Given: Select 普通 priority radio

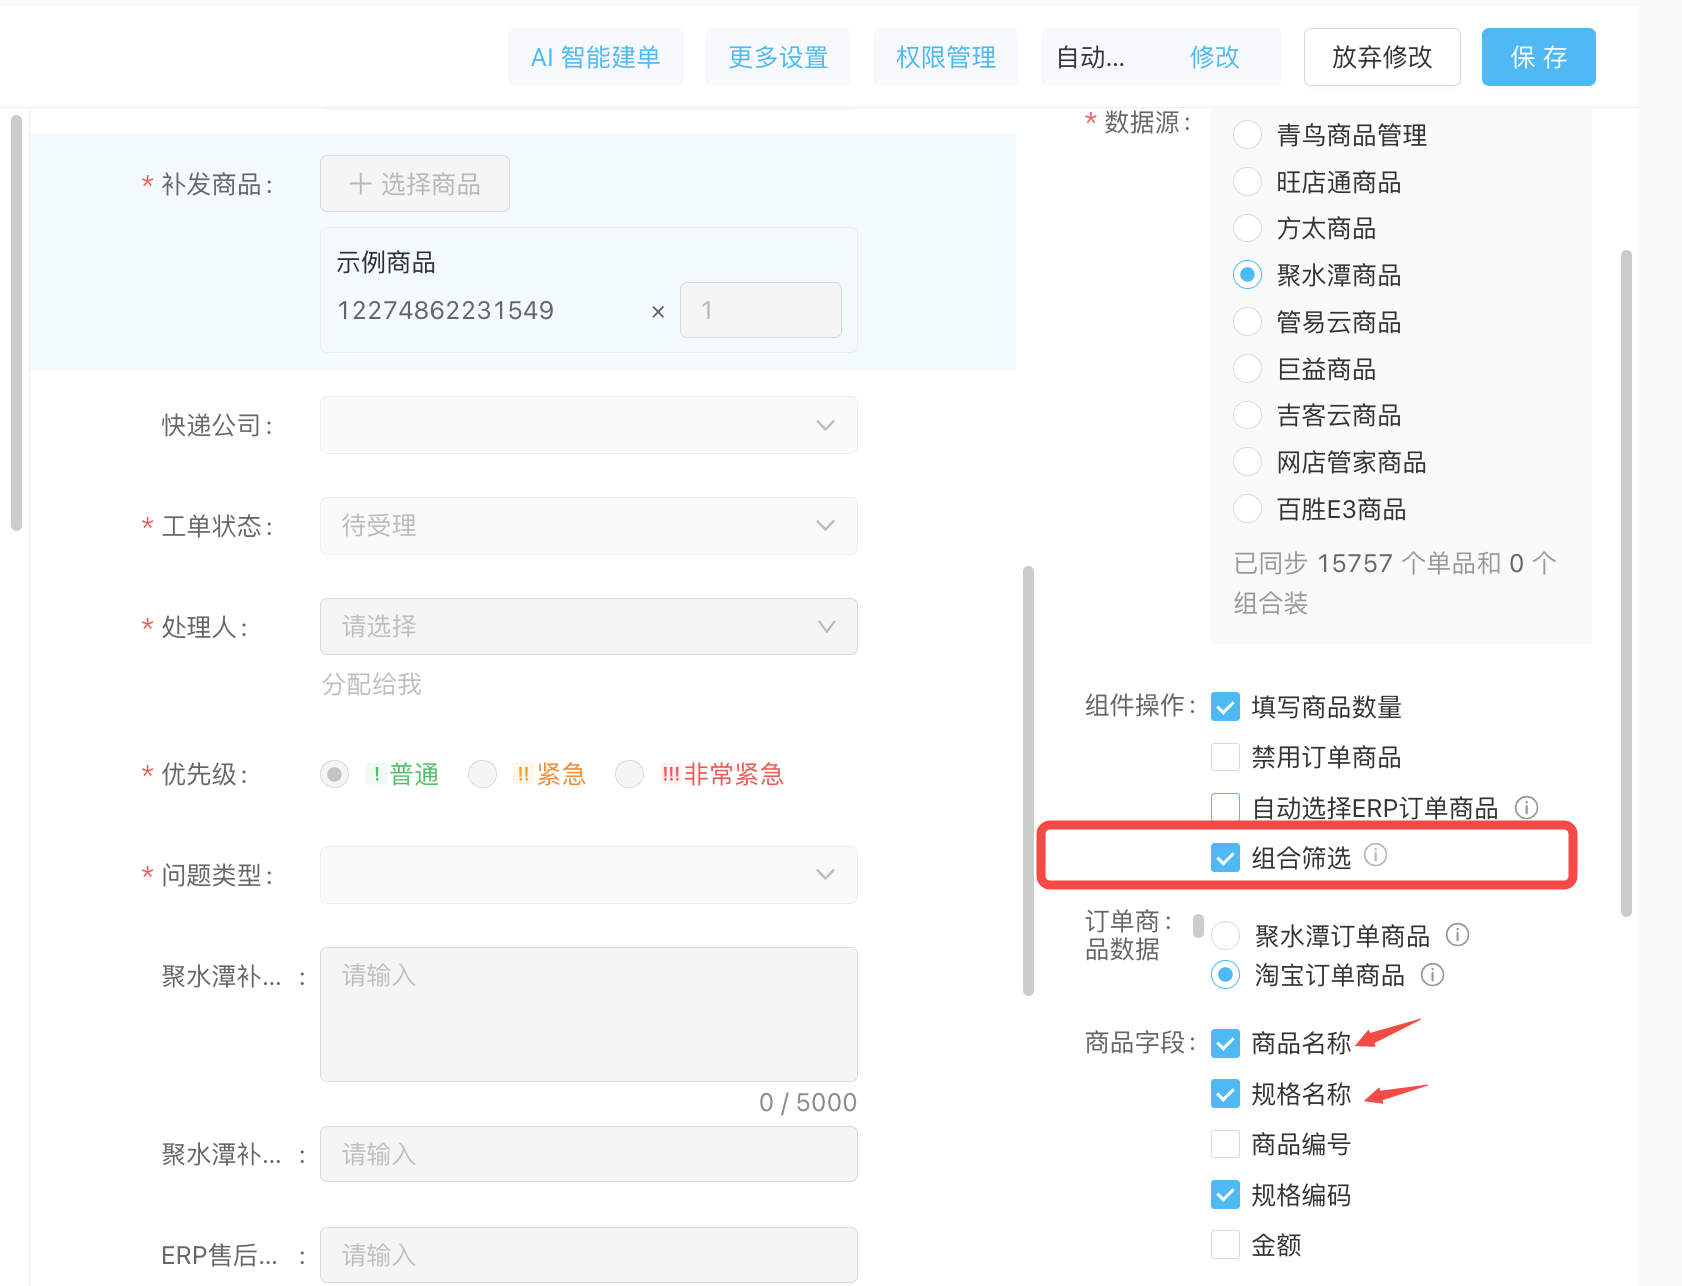Looking at the screenshot, I should click(x=335, y=774).
